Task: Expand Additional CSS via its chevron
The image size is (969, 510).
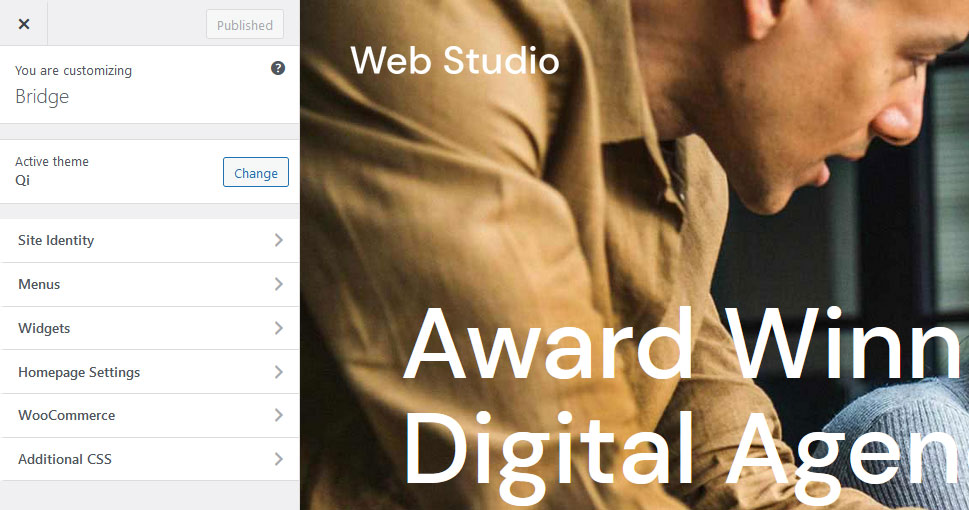Action: click(279, 459)
